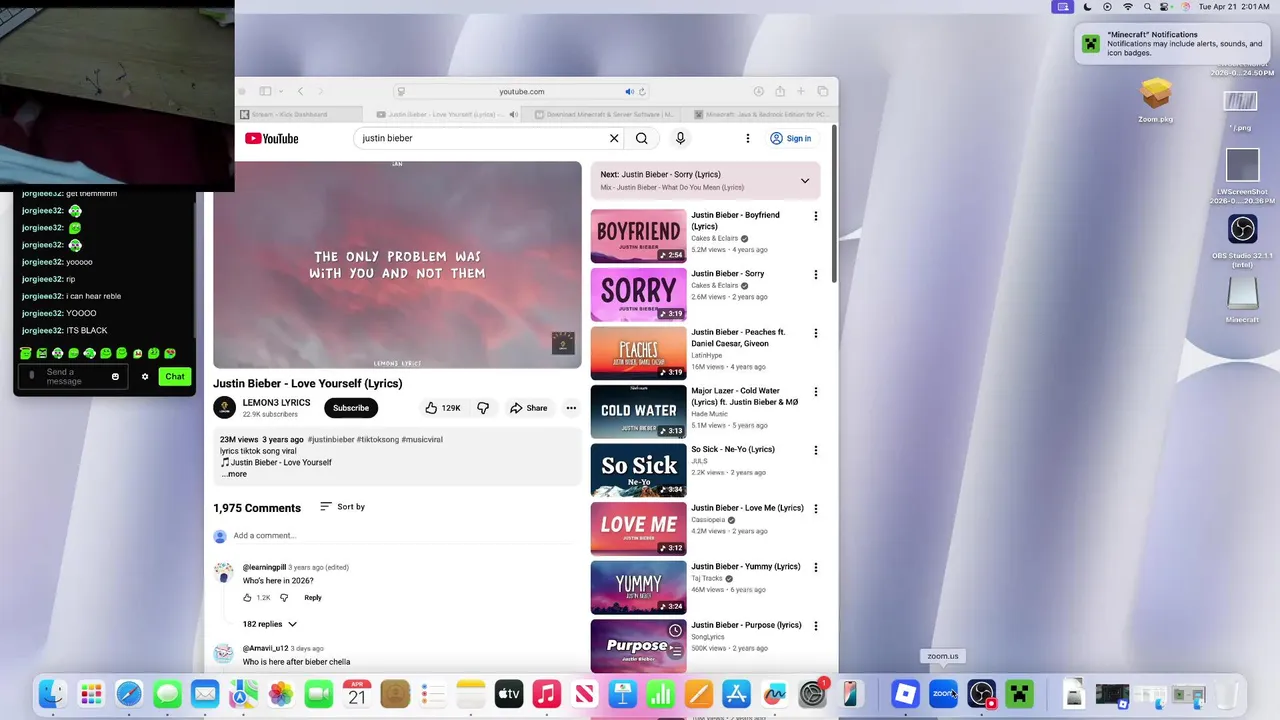Open Music app in the Dock
The height and width of the screenshot is (720, 1280).
547,693
